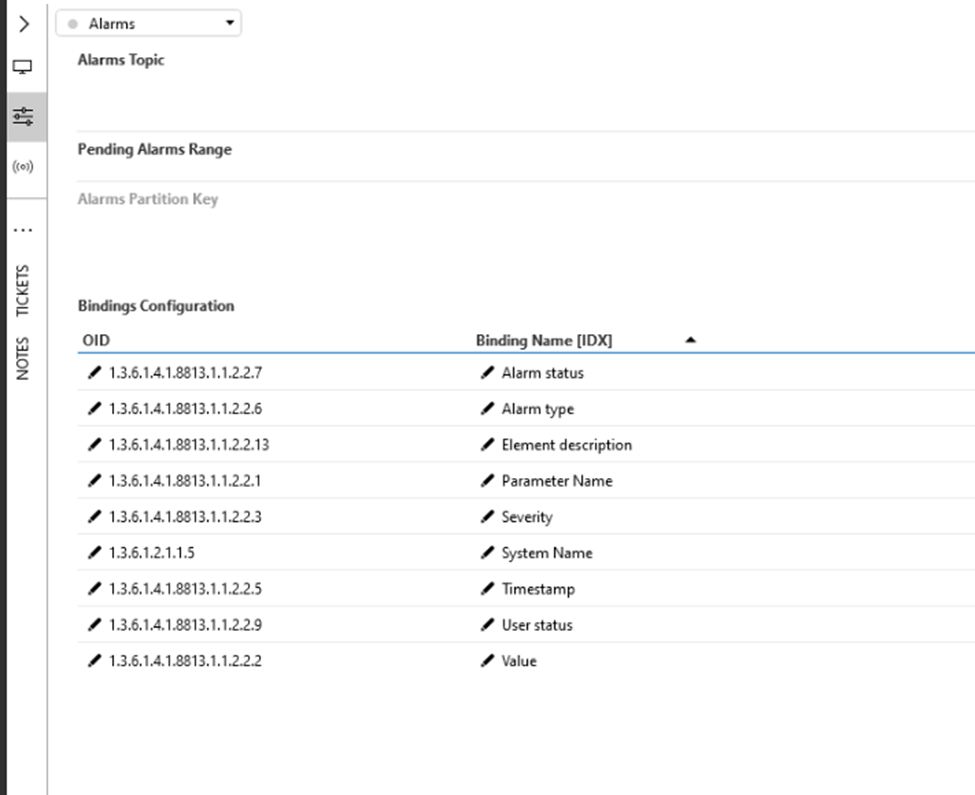
Task: Expand the collapsed sidebar with chevron arrow
Action: [x=22, y=23]
